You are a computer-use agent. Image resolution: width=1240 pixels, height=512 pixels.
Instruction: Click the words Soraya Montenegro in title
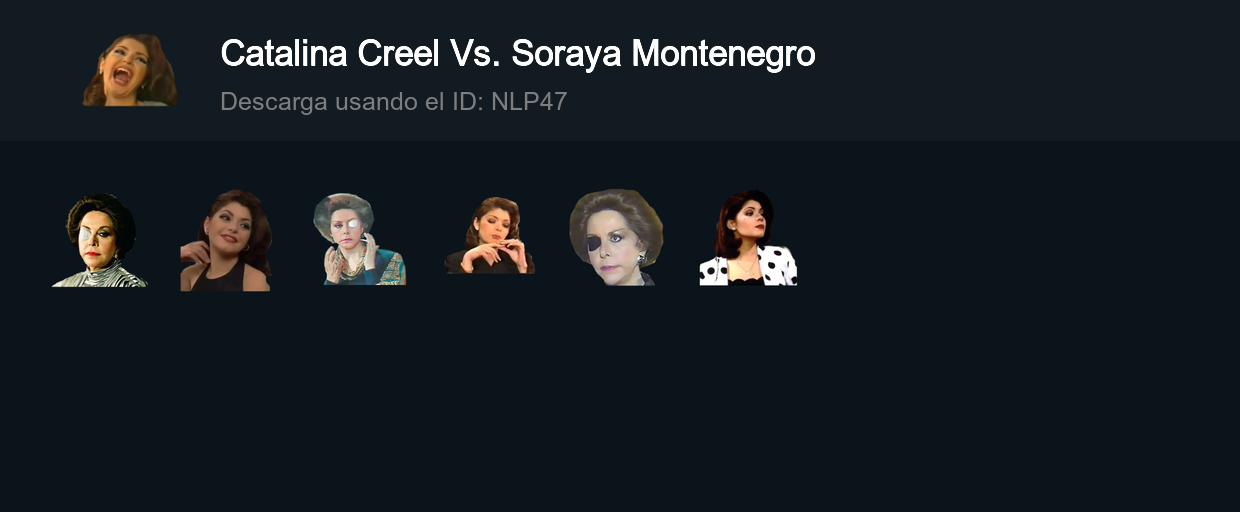point(663,53)
